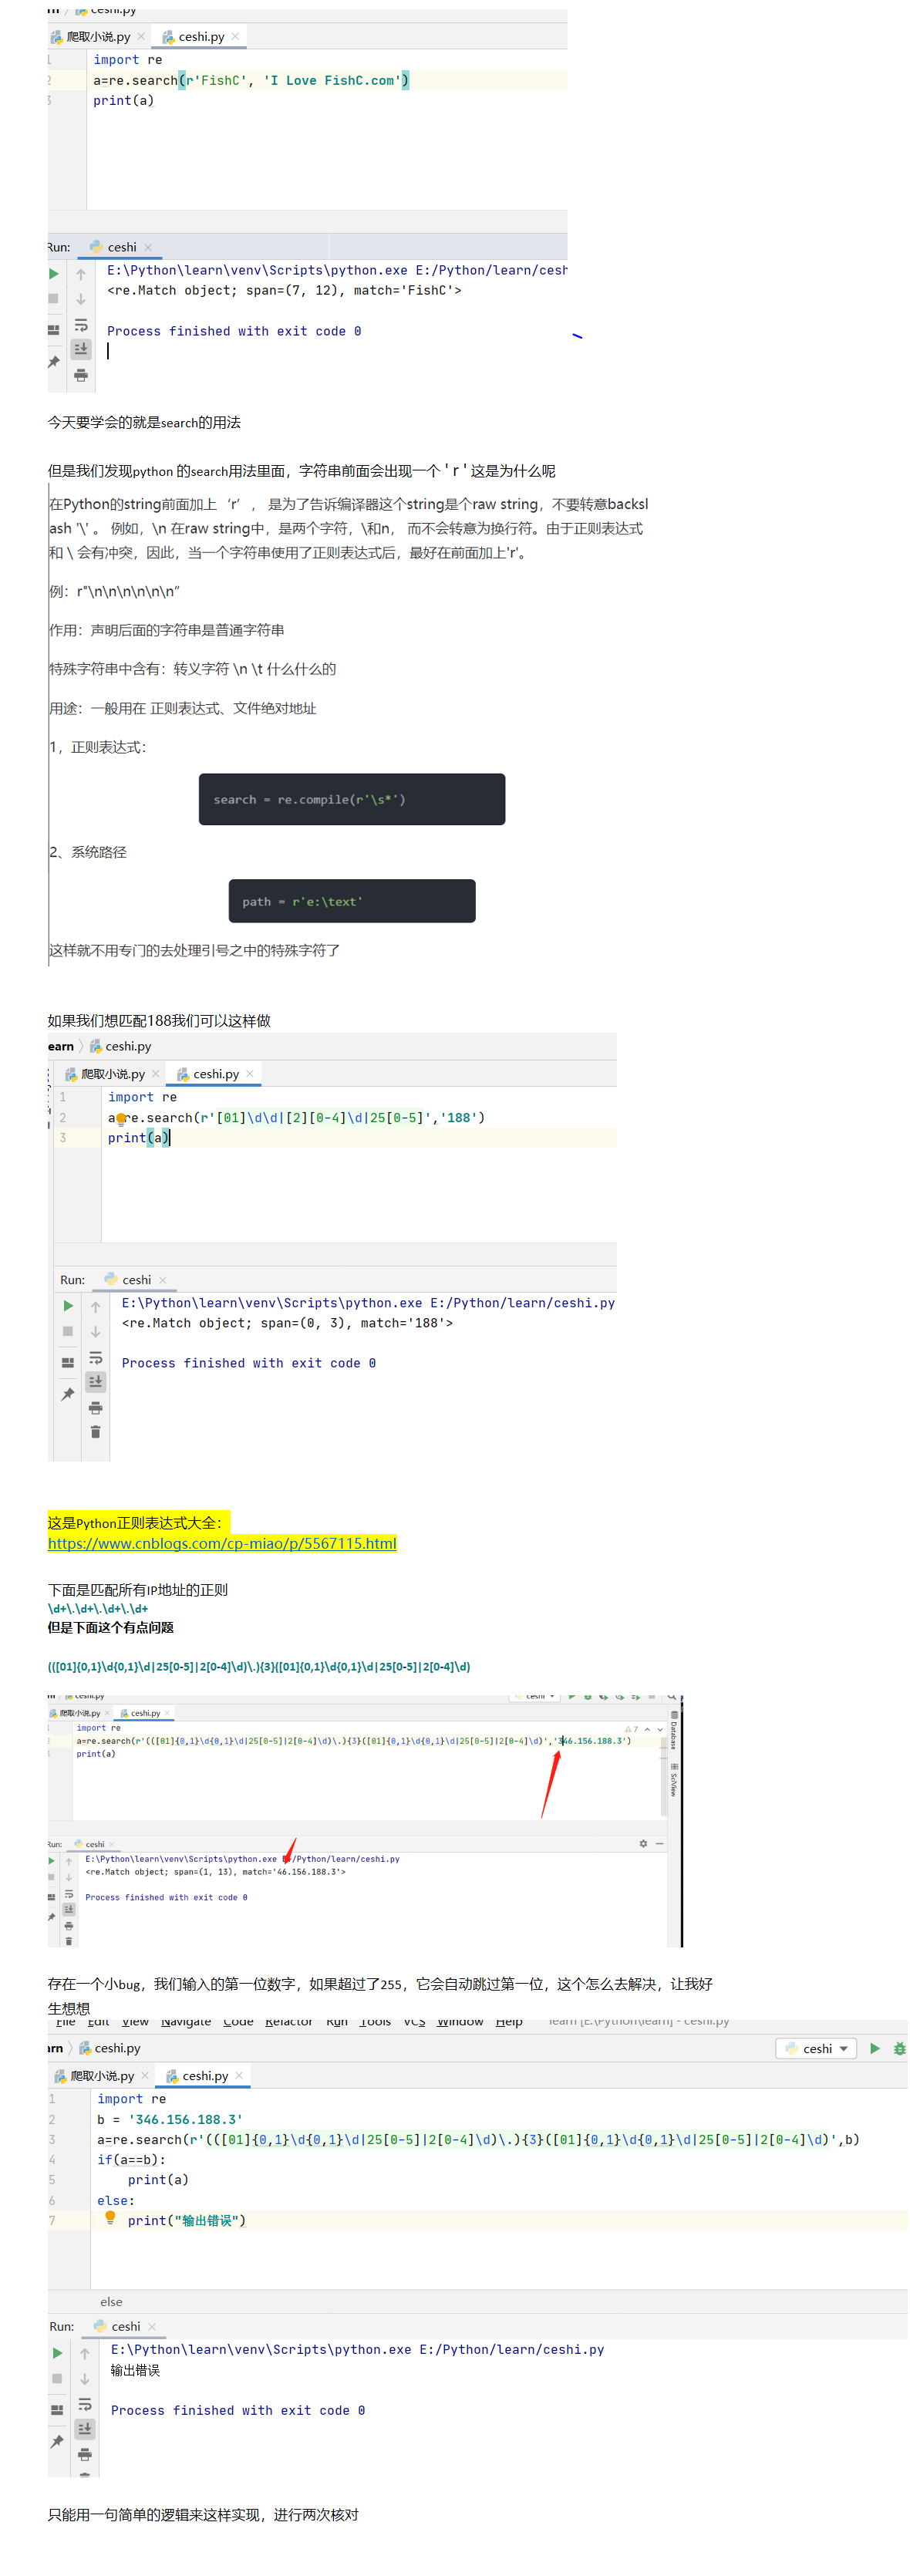
Task: Open restore layout icon in the FishC Run panel
Action: click(x=54, y=330)
